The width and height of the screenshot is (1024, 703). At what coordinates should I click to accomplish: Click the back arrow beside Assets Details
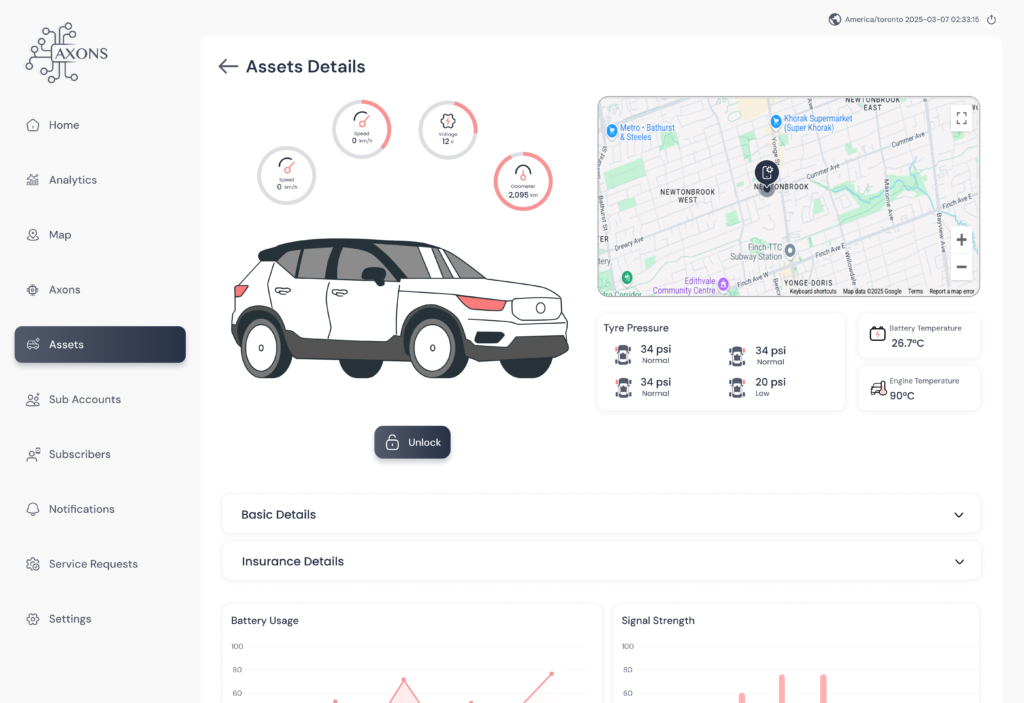(x=228, y=67)
